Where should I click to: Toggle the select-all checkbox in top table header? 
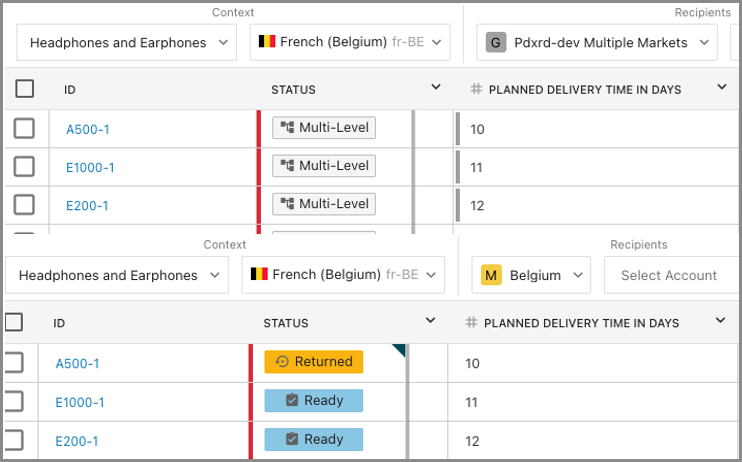25,89
